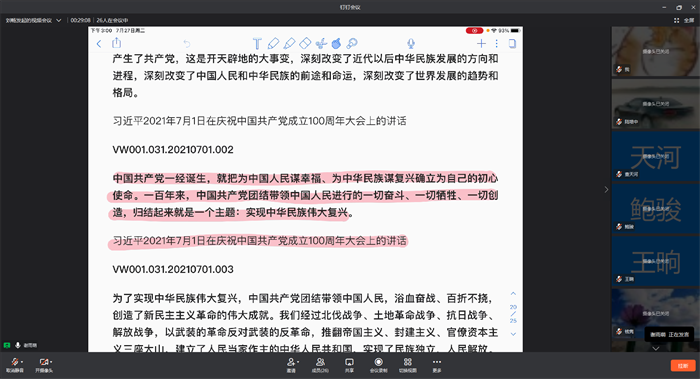Select the Highlighter tool
This screenshot has height=379, width=700.
289,43
